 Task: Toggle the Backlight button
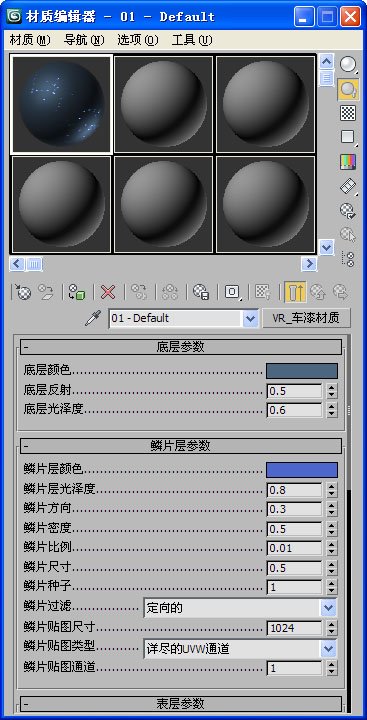pos(349,90)
